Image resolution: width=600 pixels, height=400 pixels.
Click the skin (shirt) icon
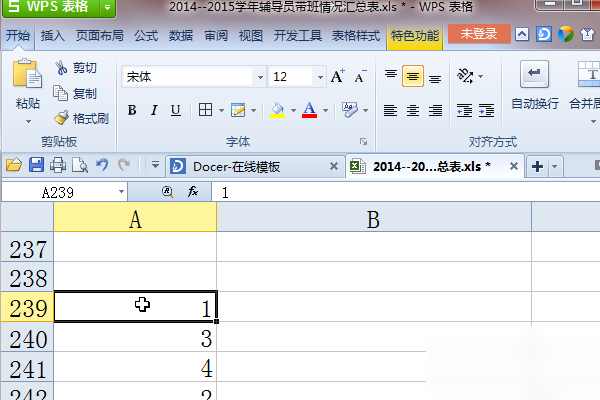(587, 34)
